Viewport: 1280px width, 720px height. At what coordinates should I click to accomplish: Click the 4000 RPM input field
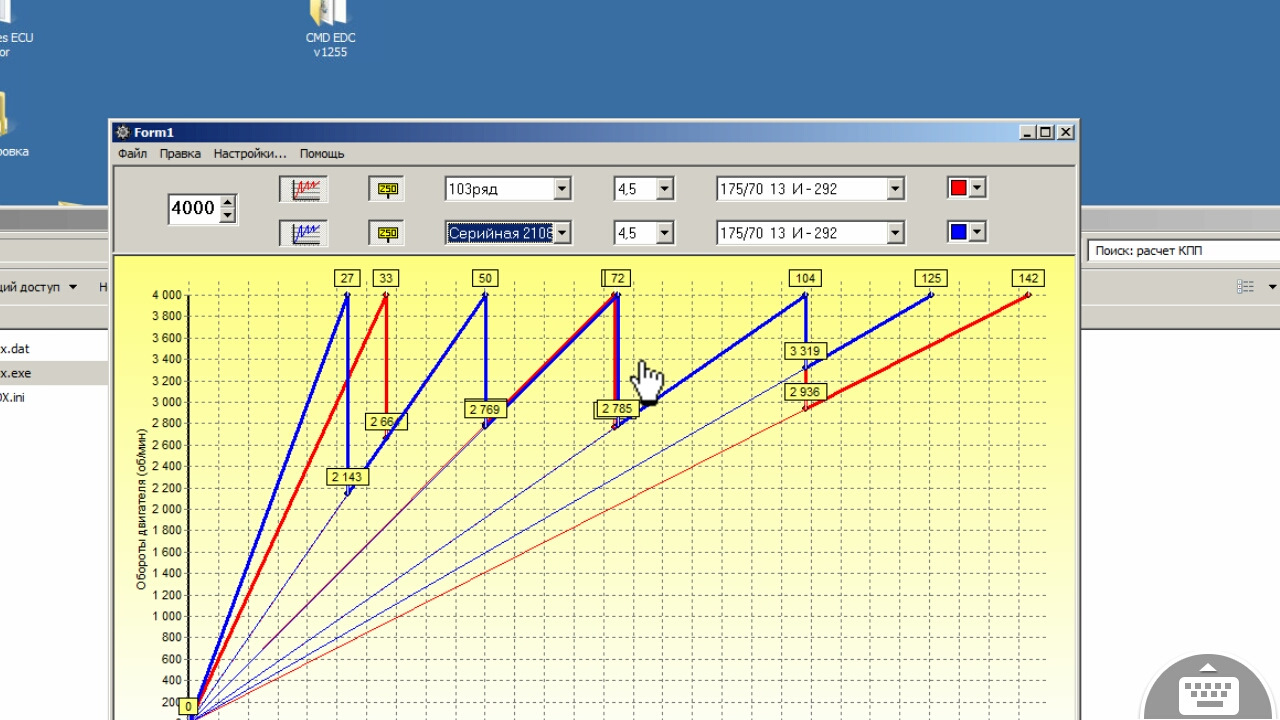click(193, 208)
